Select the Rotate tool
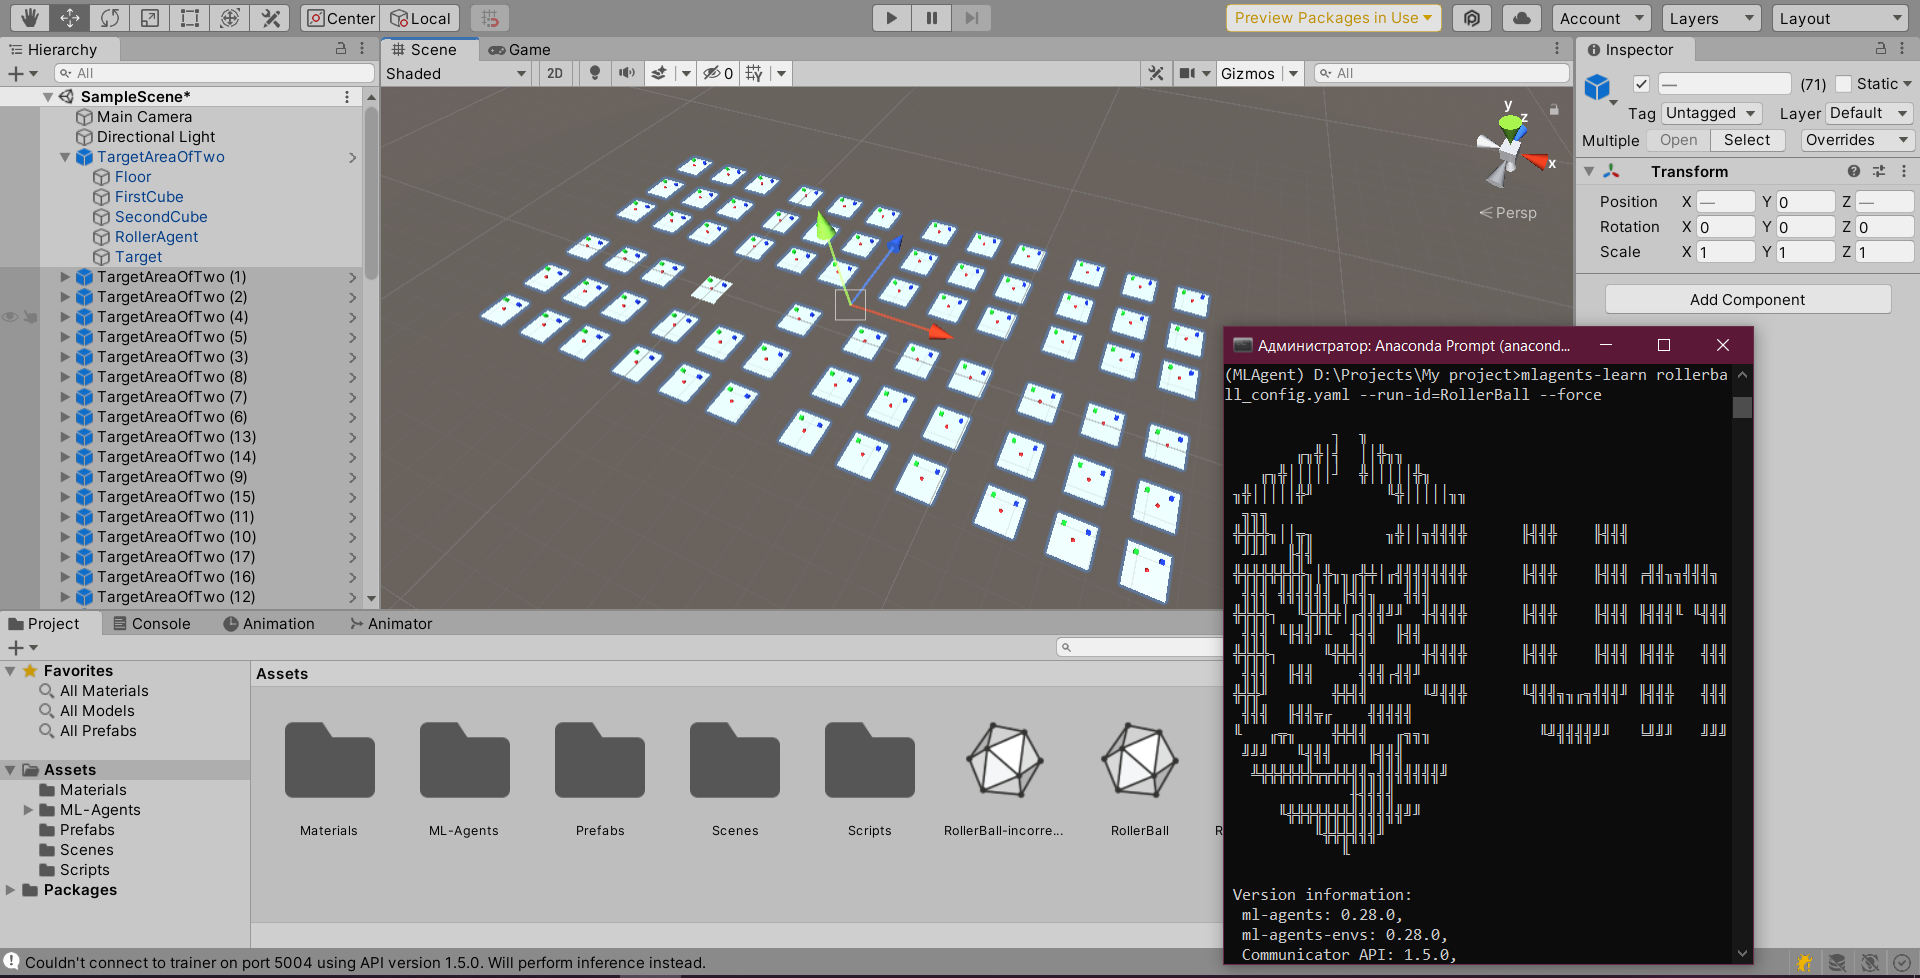1920x978 pixels. coord(110,18)
